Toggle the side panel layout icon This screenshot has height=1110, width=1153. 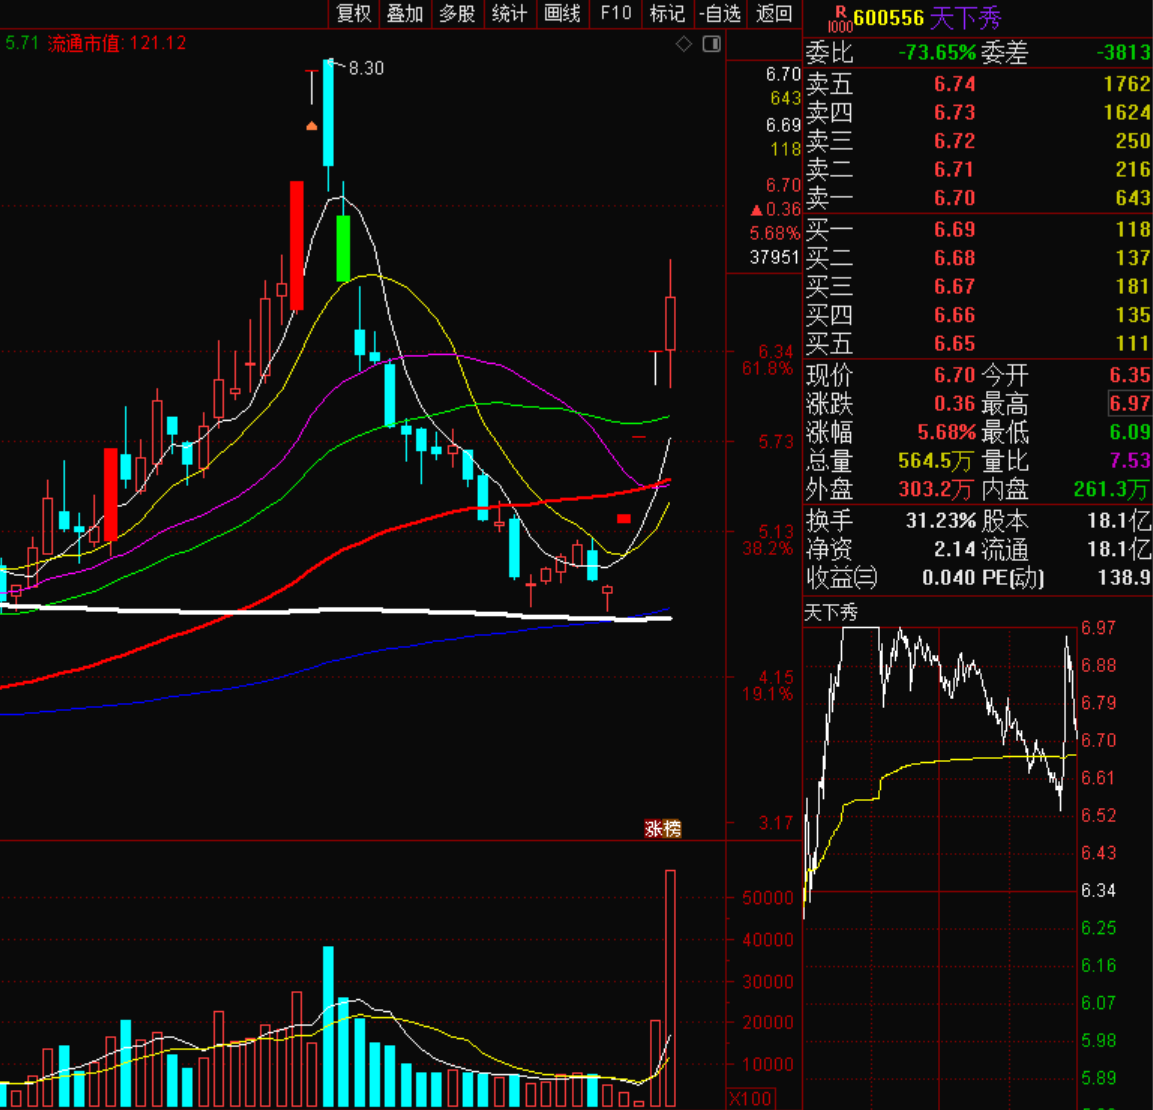coord(711,44)
